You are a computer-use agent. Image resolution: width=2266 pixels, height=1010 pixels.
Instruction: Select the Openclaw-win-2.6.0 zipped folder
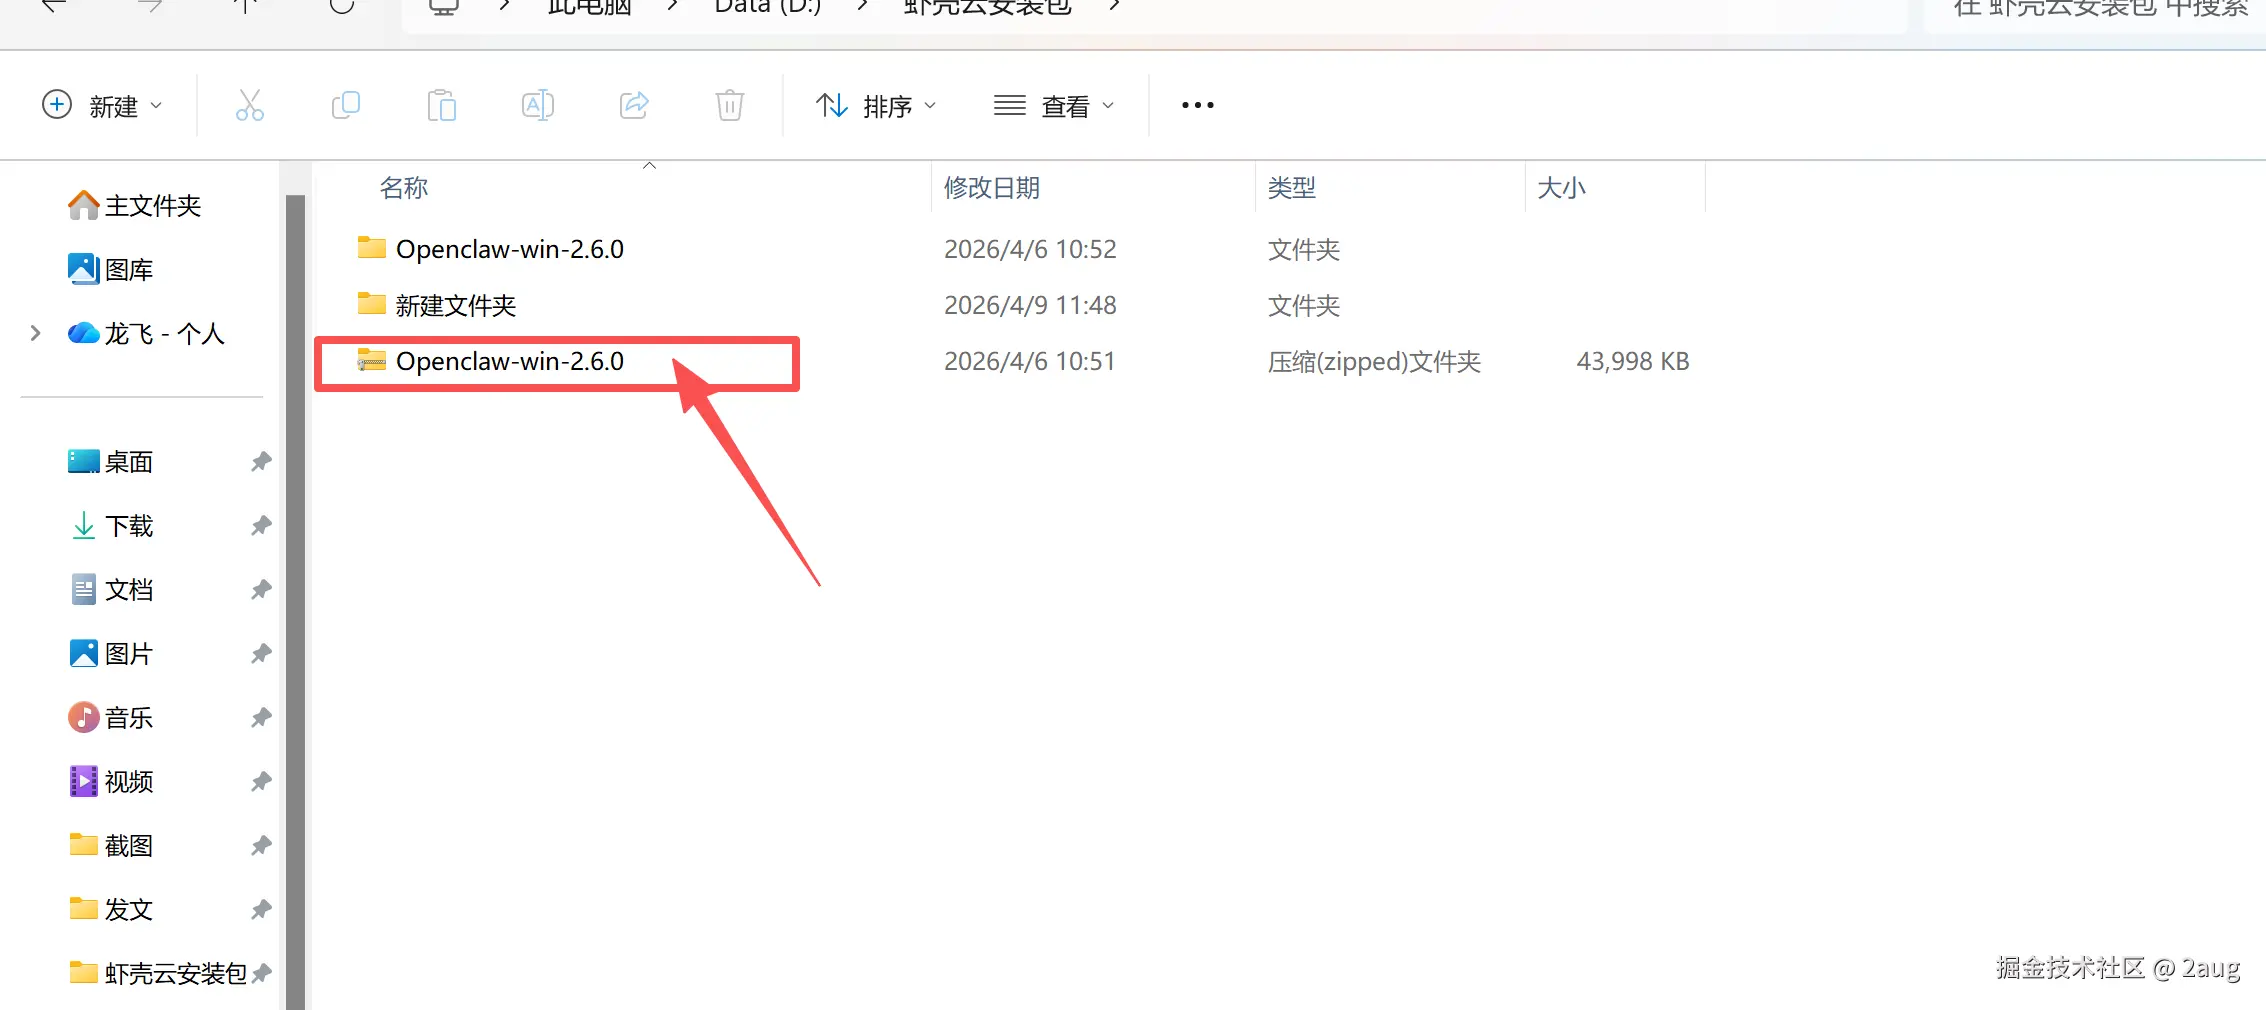[509, 361]
